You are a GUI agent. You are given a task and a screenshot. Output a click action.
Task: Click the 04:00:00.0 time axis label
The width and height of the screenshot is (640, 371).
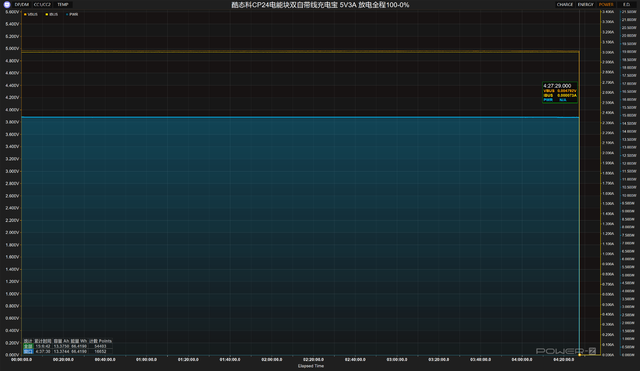(522, 360)
